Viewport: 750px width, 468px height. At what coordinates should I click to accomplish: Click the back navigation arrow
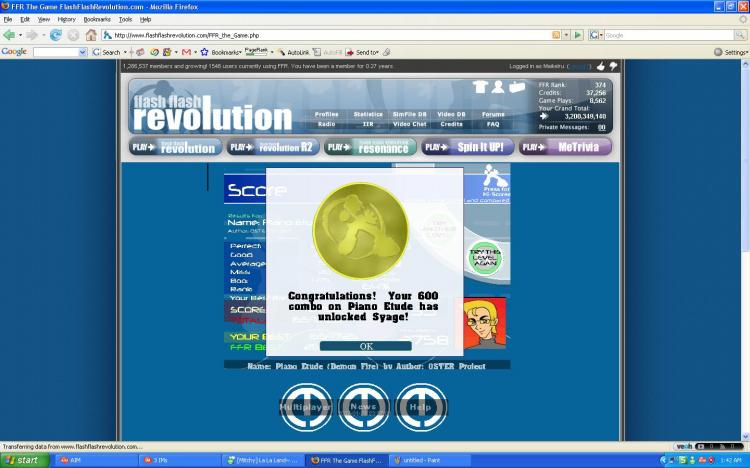click(9, 35)
